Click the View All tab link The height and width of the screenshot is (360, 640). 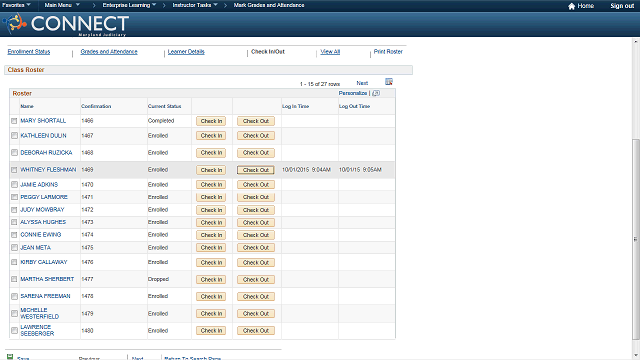pyautogui.click(x=330, y=52)
